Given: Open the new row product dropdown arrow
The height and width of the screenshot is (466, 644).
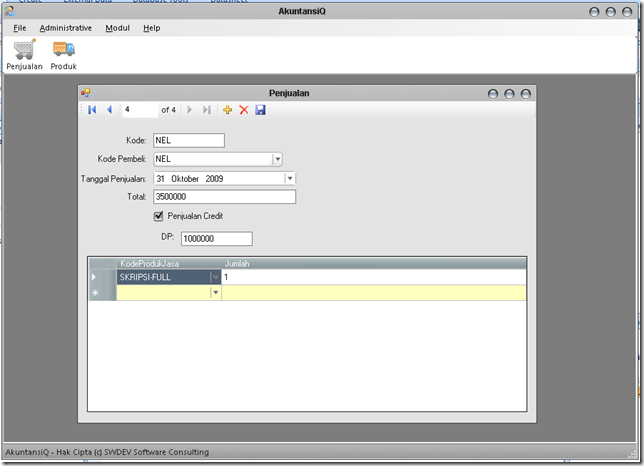Looking at the screenshot, I should click(215, 293).
